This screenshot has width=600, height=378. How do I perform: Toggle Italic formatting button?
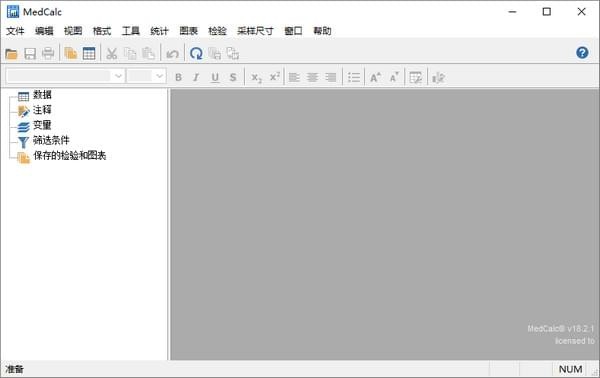(x=196, y=77)
